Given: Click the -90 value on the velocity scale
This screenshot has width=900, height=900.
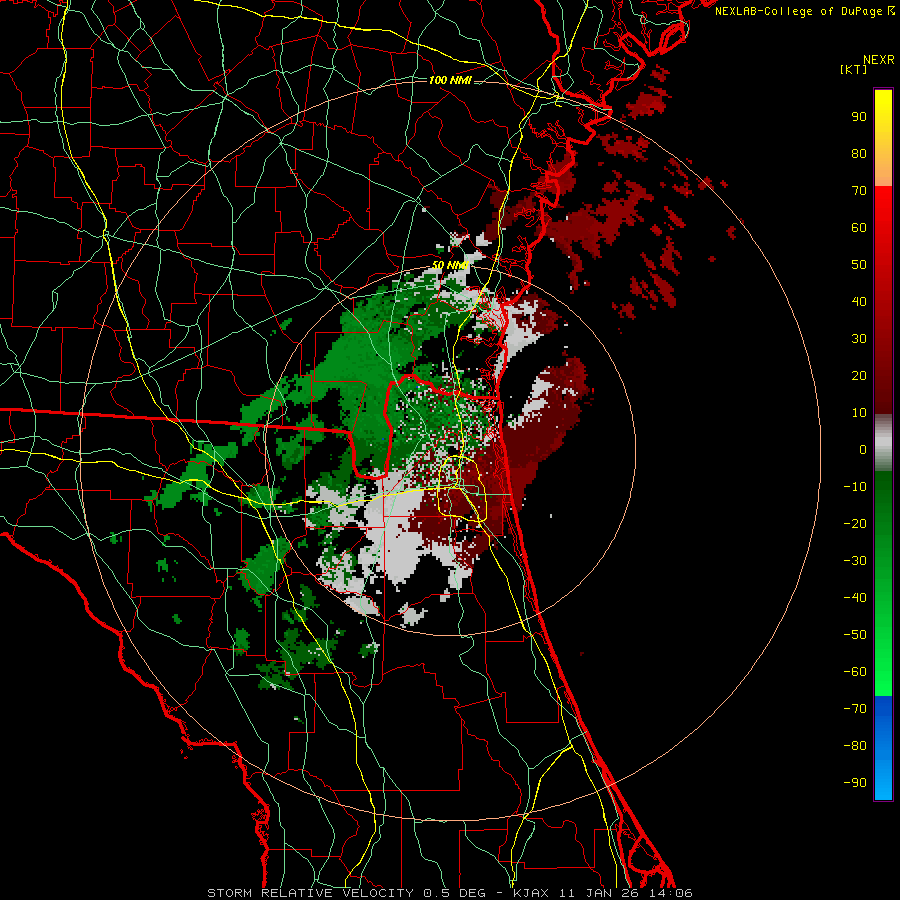Looking at the screenshot, I should (855, 783).
